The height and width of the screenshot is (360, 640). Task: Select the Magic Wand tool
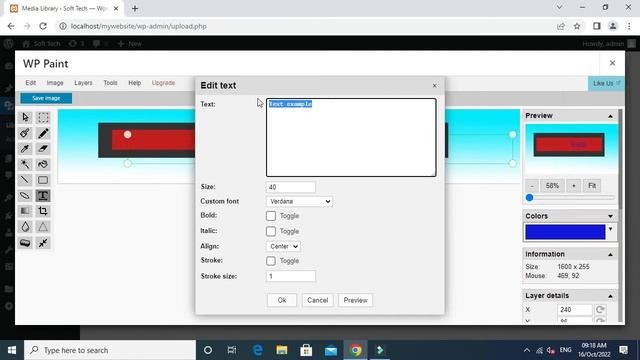[25, 164]
